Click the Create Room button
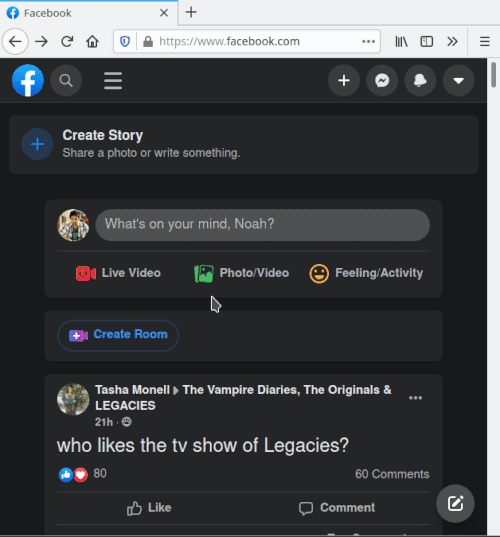 click(118, 335)
